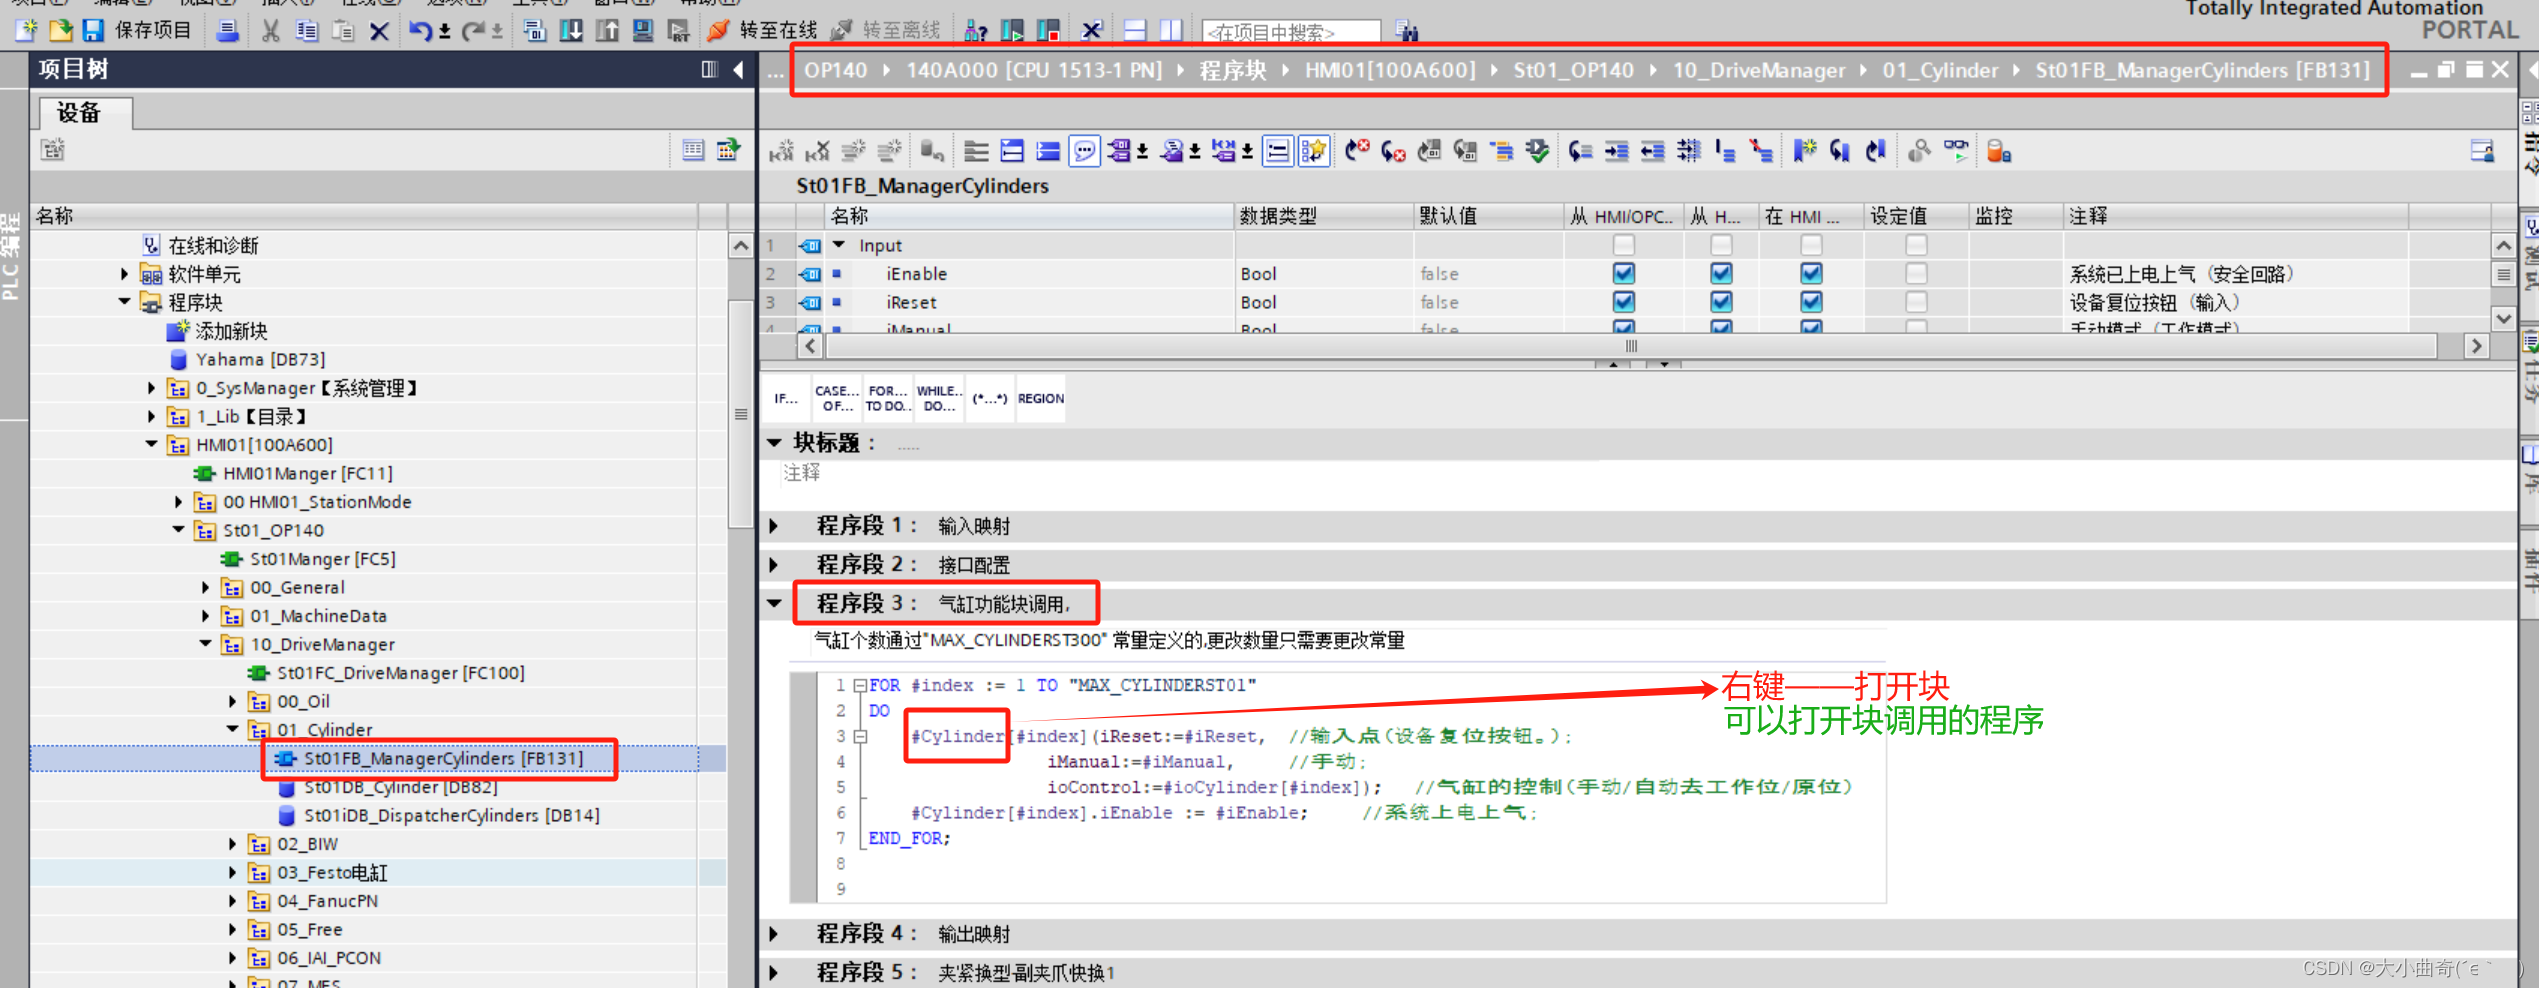This screenshot has width=2539, height=988.
Task: Click the 10_DriveManager breadcrumb in the title path
Action: coord(1758,70)
